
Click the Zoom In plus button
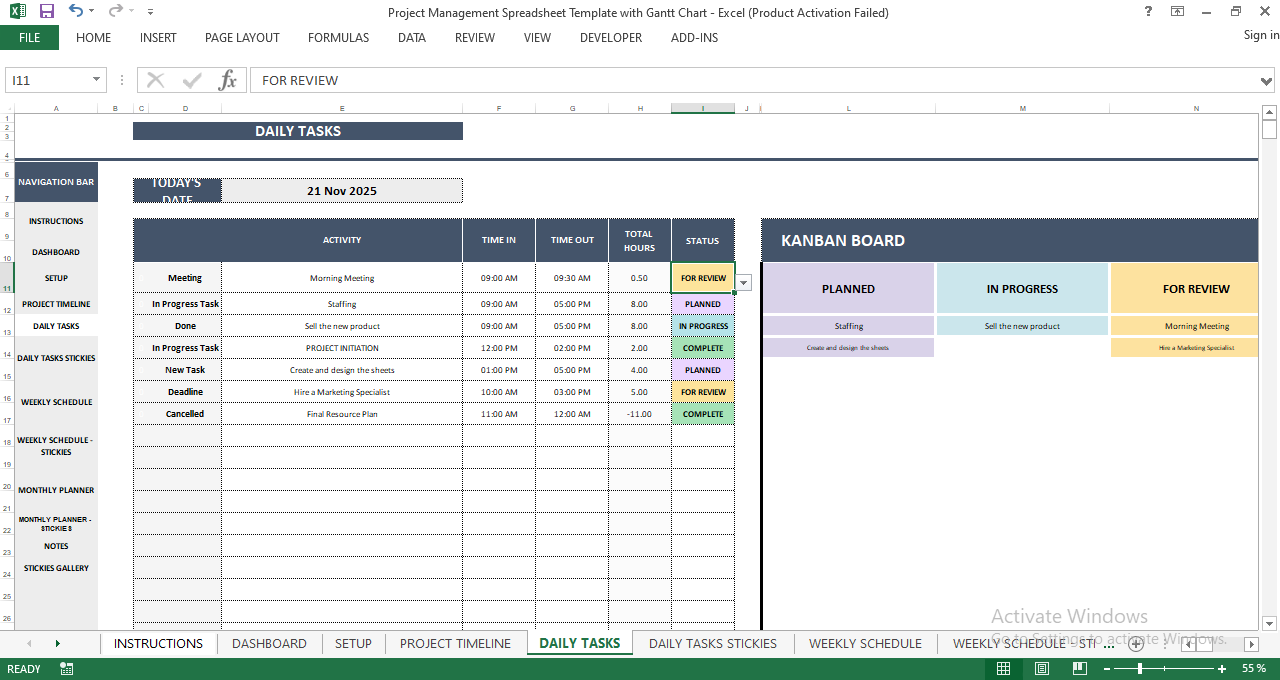[1223, 668]
